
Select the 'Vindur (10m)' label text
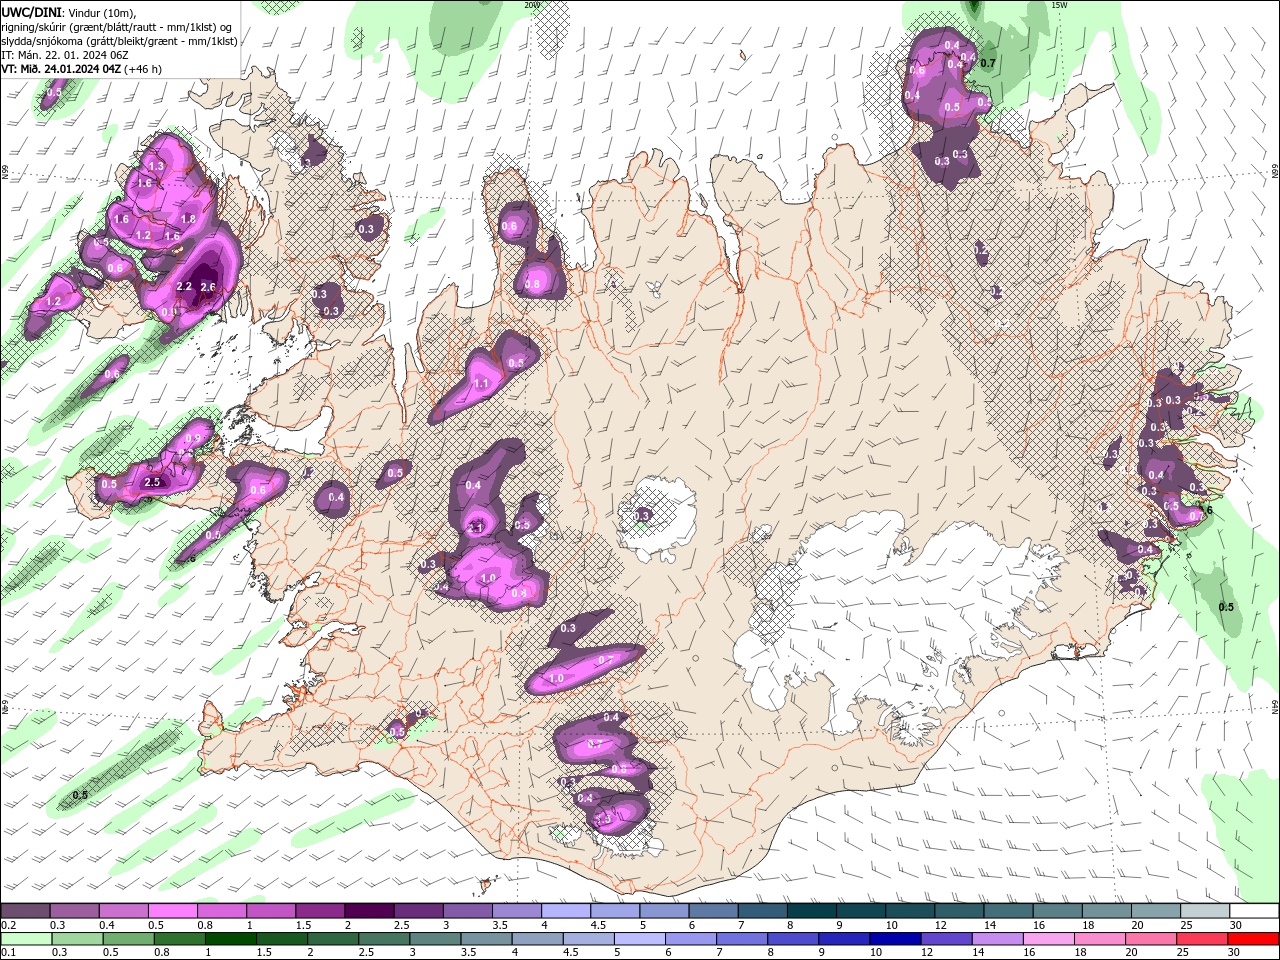101,12
